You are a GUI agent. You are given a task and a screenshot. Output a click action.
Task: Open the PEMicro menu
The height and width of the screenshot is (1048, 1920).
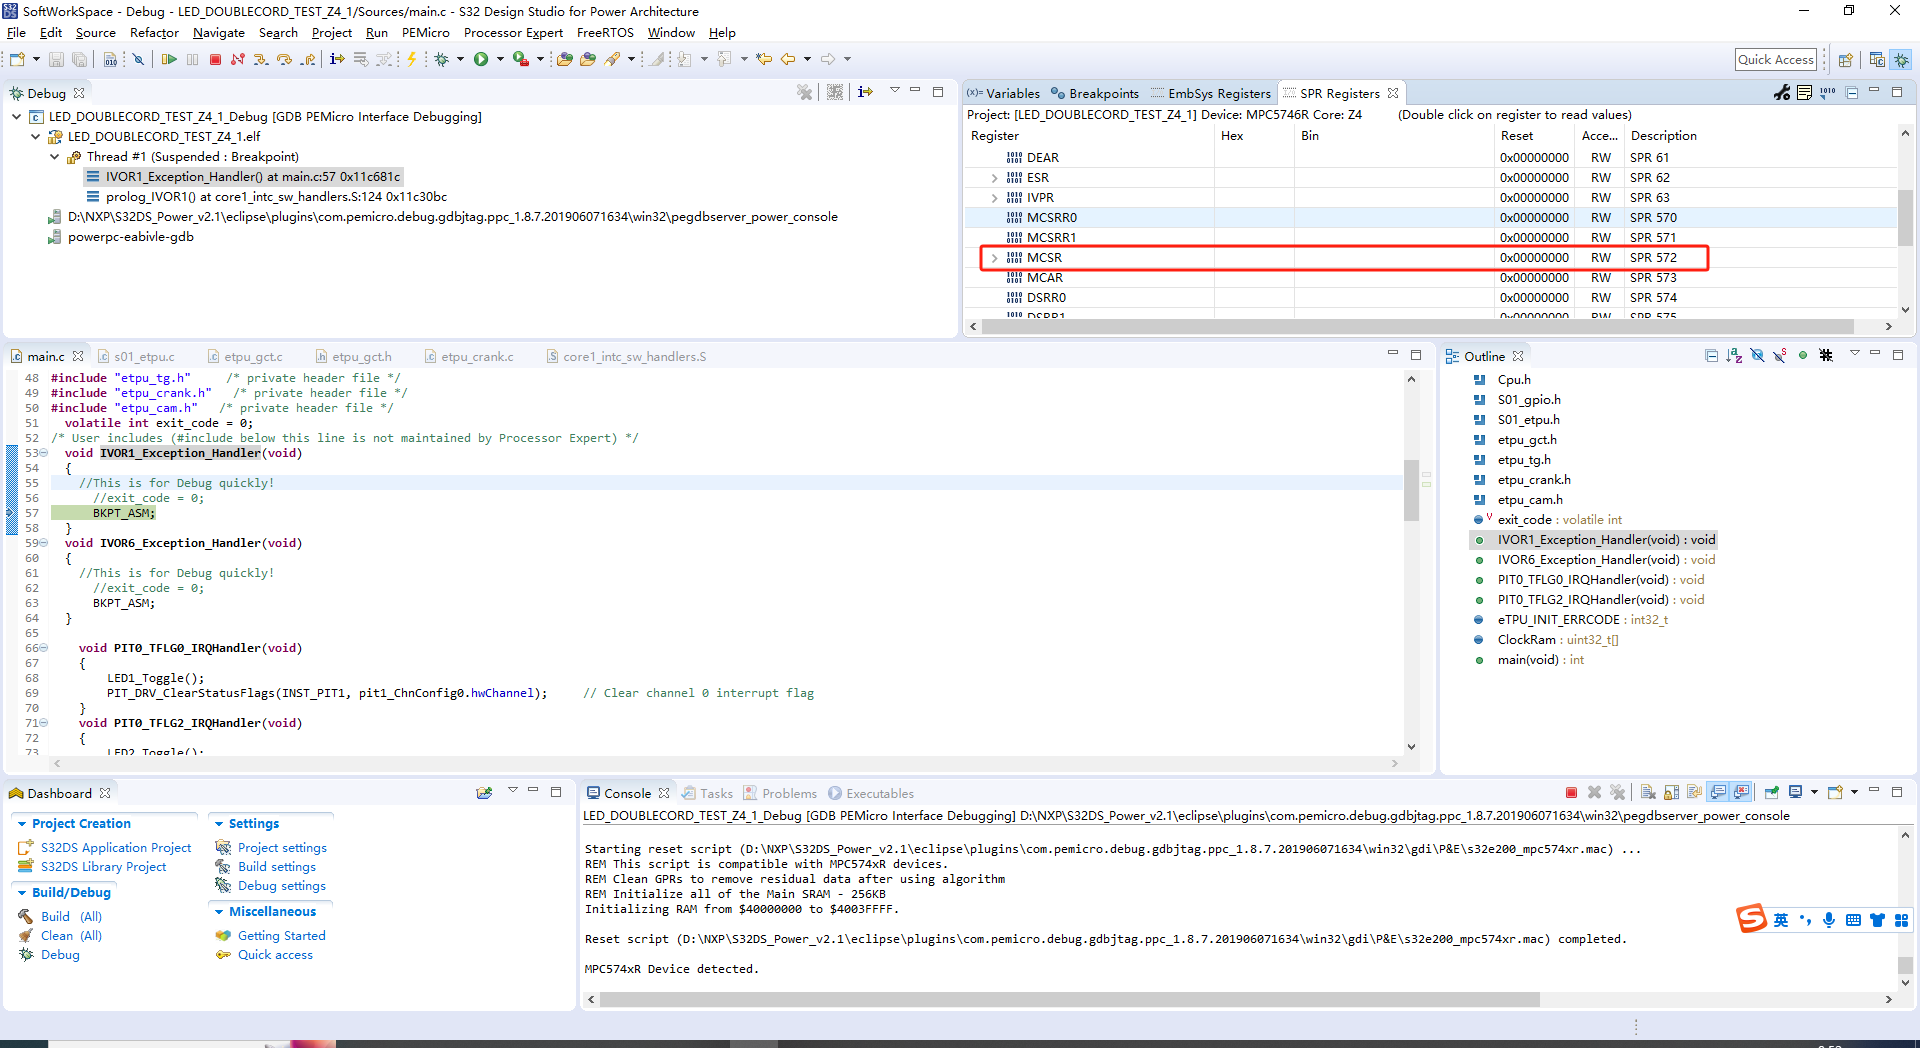pyautogui.click(x=425, y=33)
